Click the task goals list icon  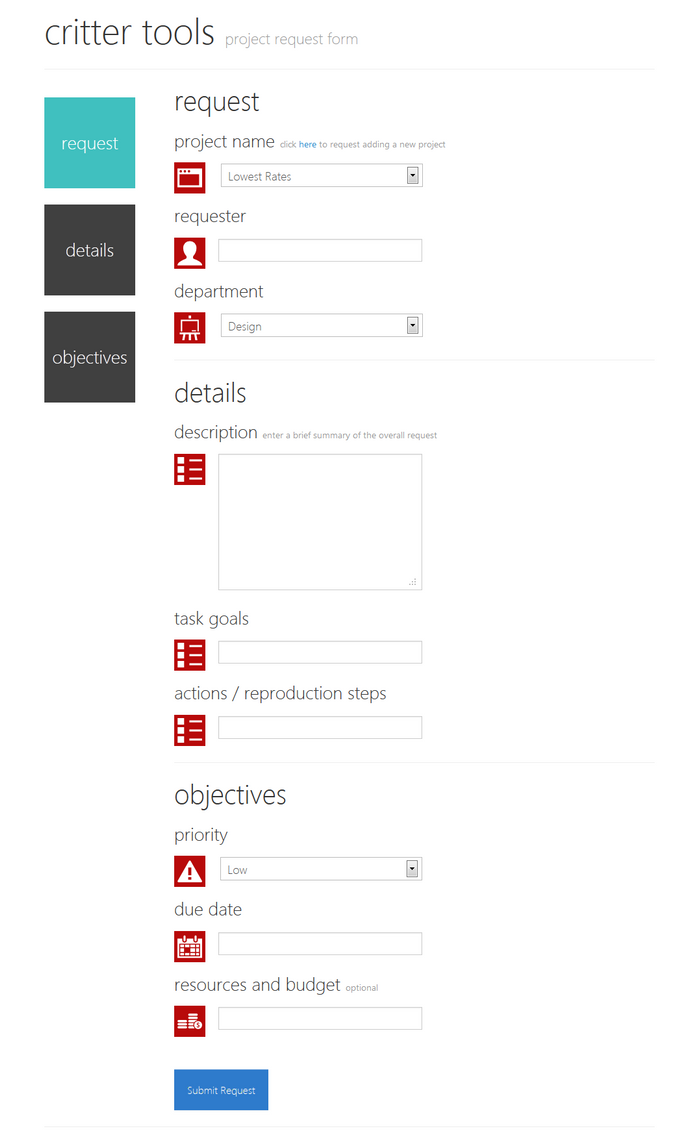pyautogui.click(x=190, y=655)
